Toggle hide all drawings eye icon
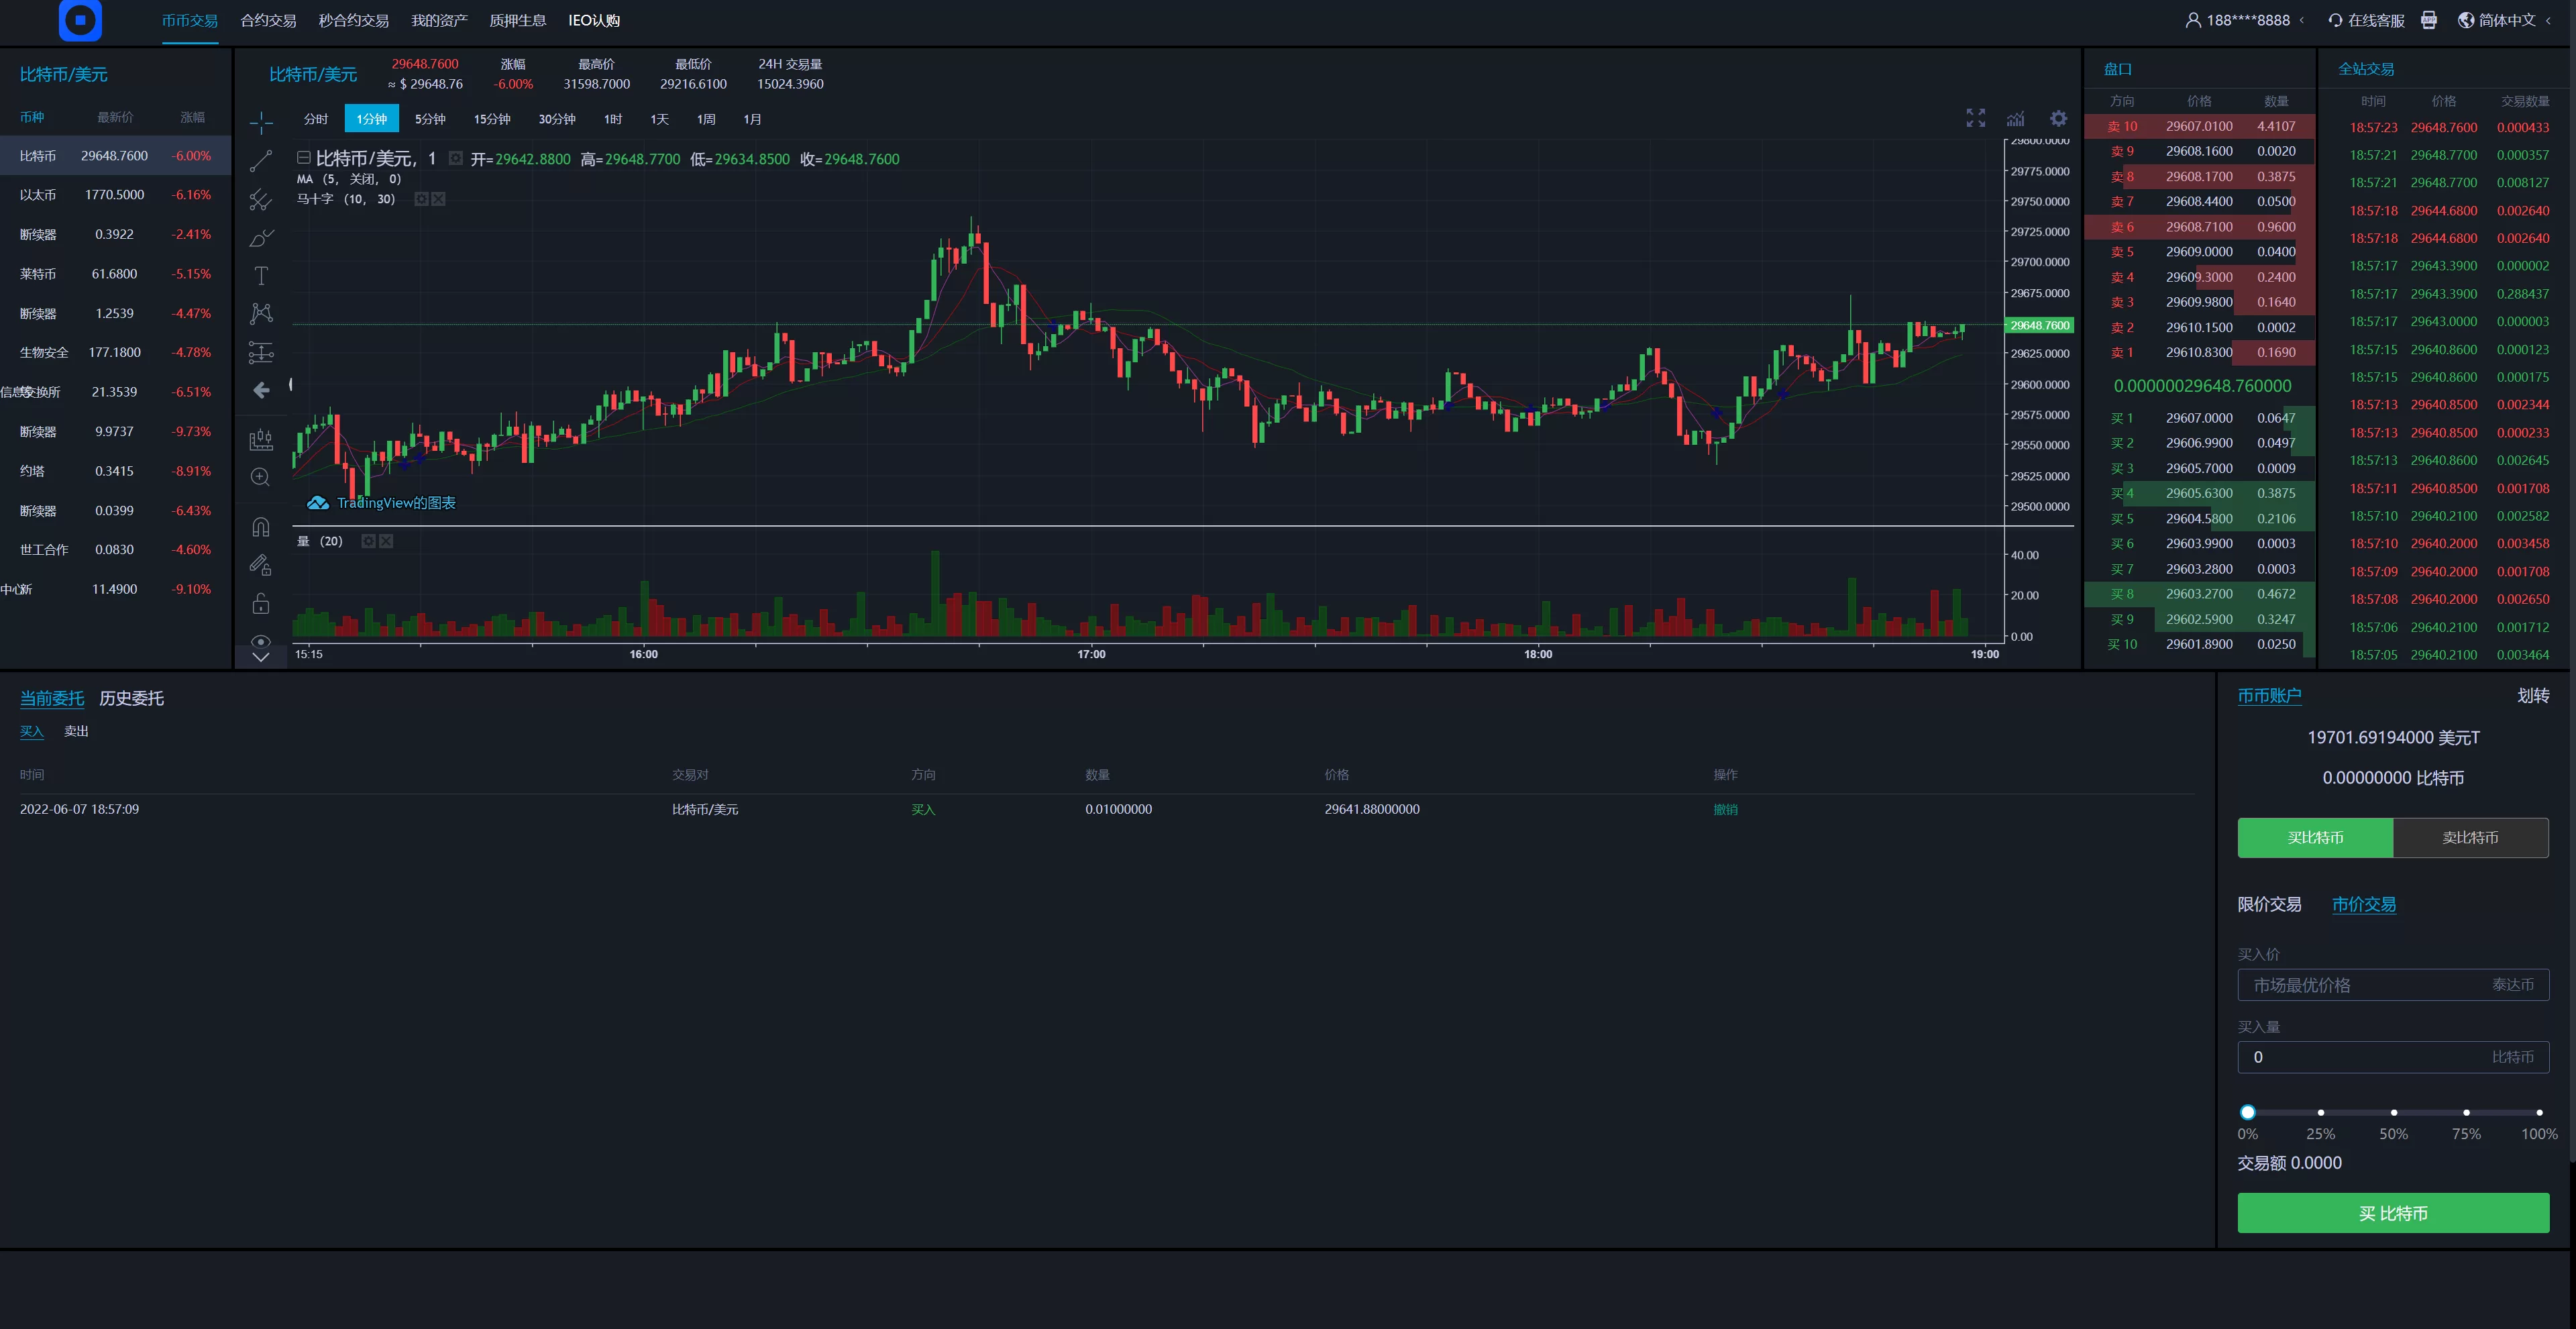This screenshot has width=2576, height=1329. point(261,641)
